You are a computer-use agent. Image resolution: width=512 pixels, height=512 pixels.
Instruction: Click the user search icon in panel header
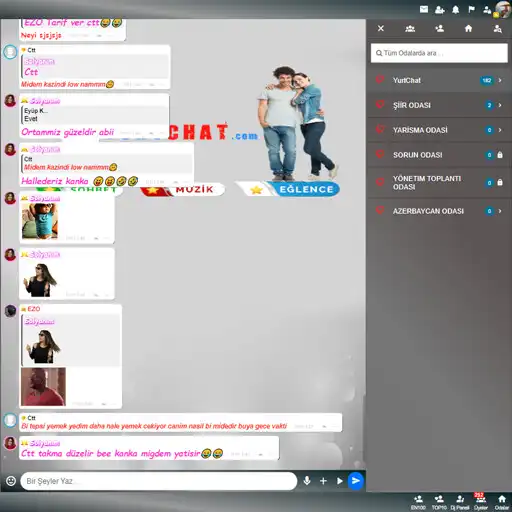[x=497, y=29]
